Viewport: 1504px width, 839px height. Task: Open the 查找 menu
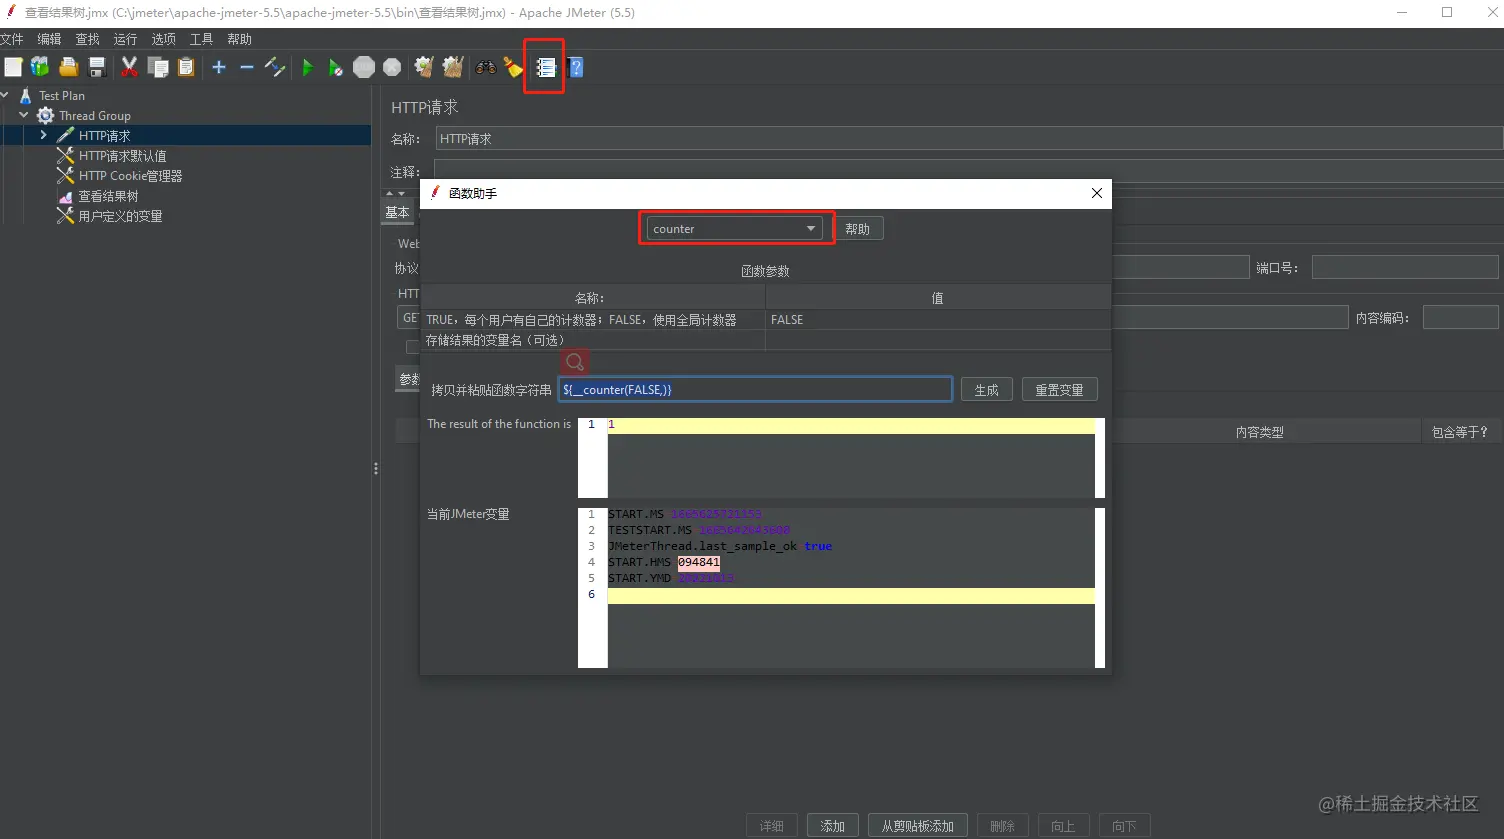[x=87, y=39]
